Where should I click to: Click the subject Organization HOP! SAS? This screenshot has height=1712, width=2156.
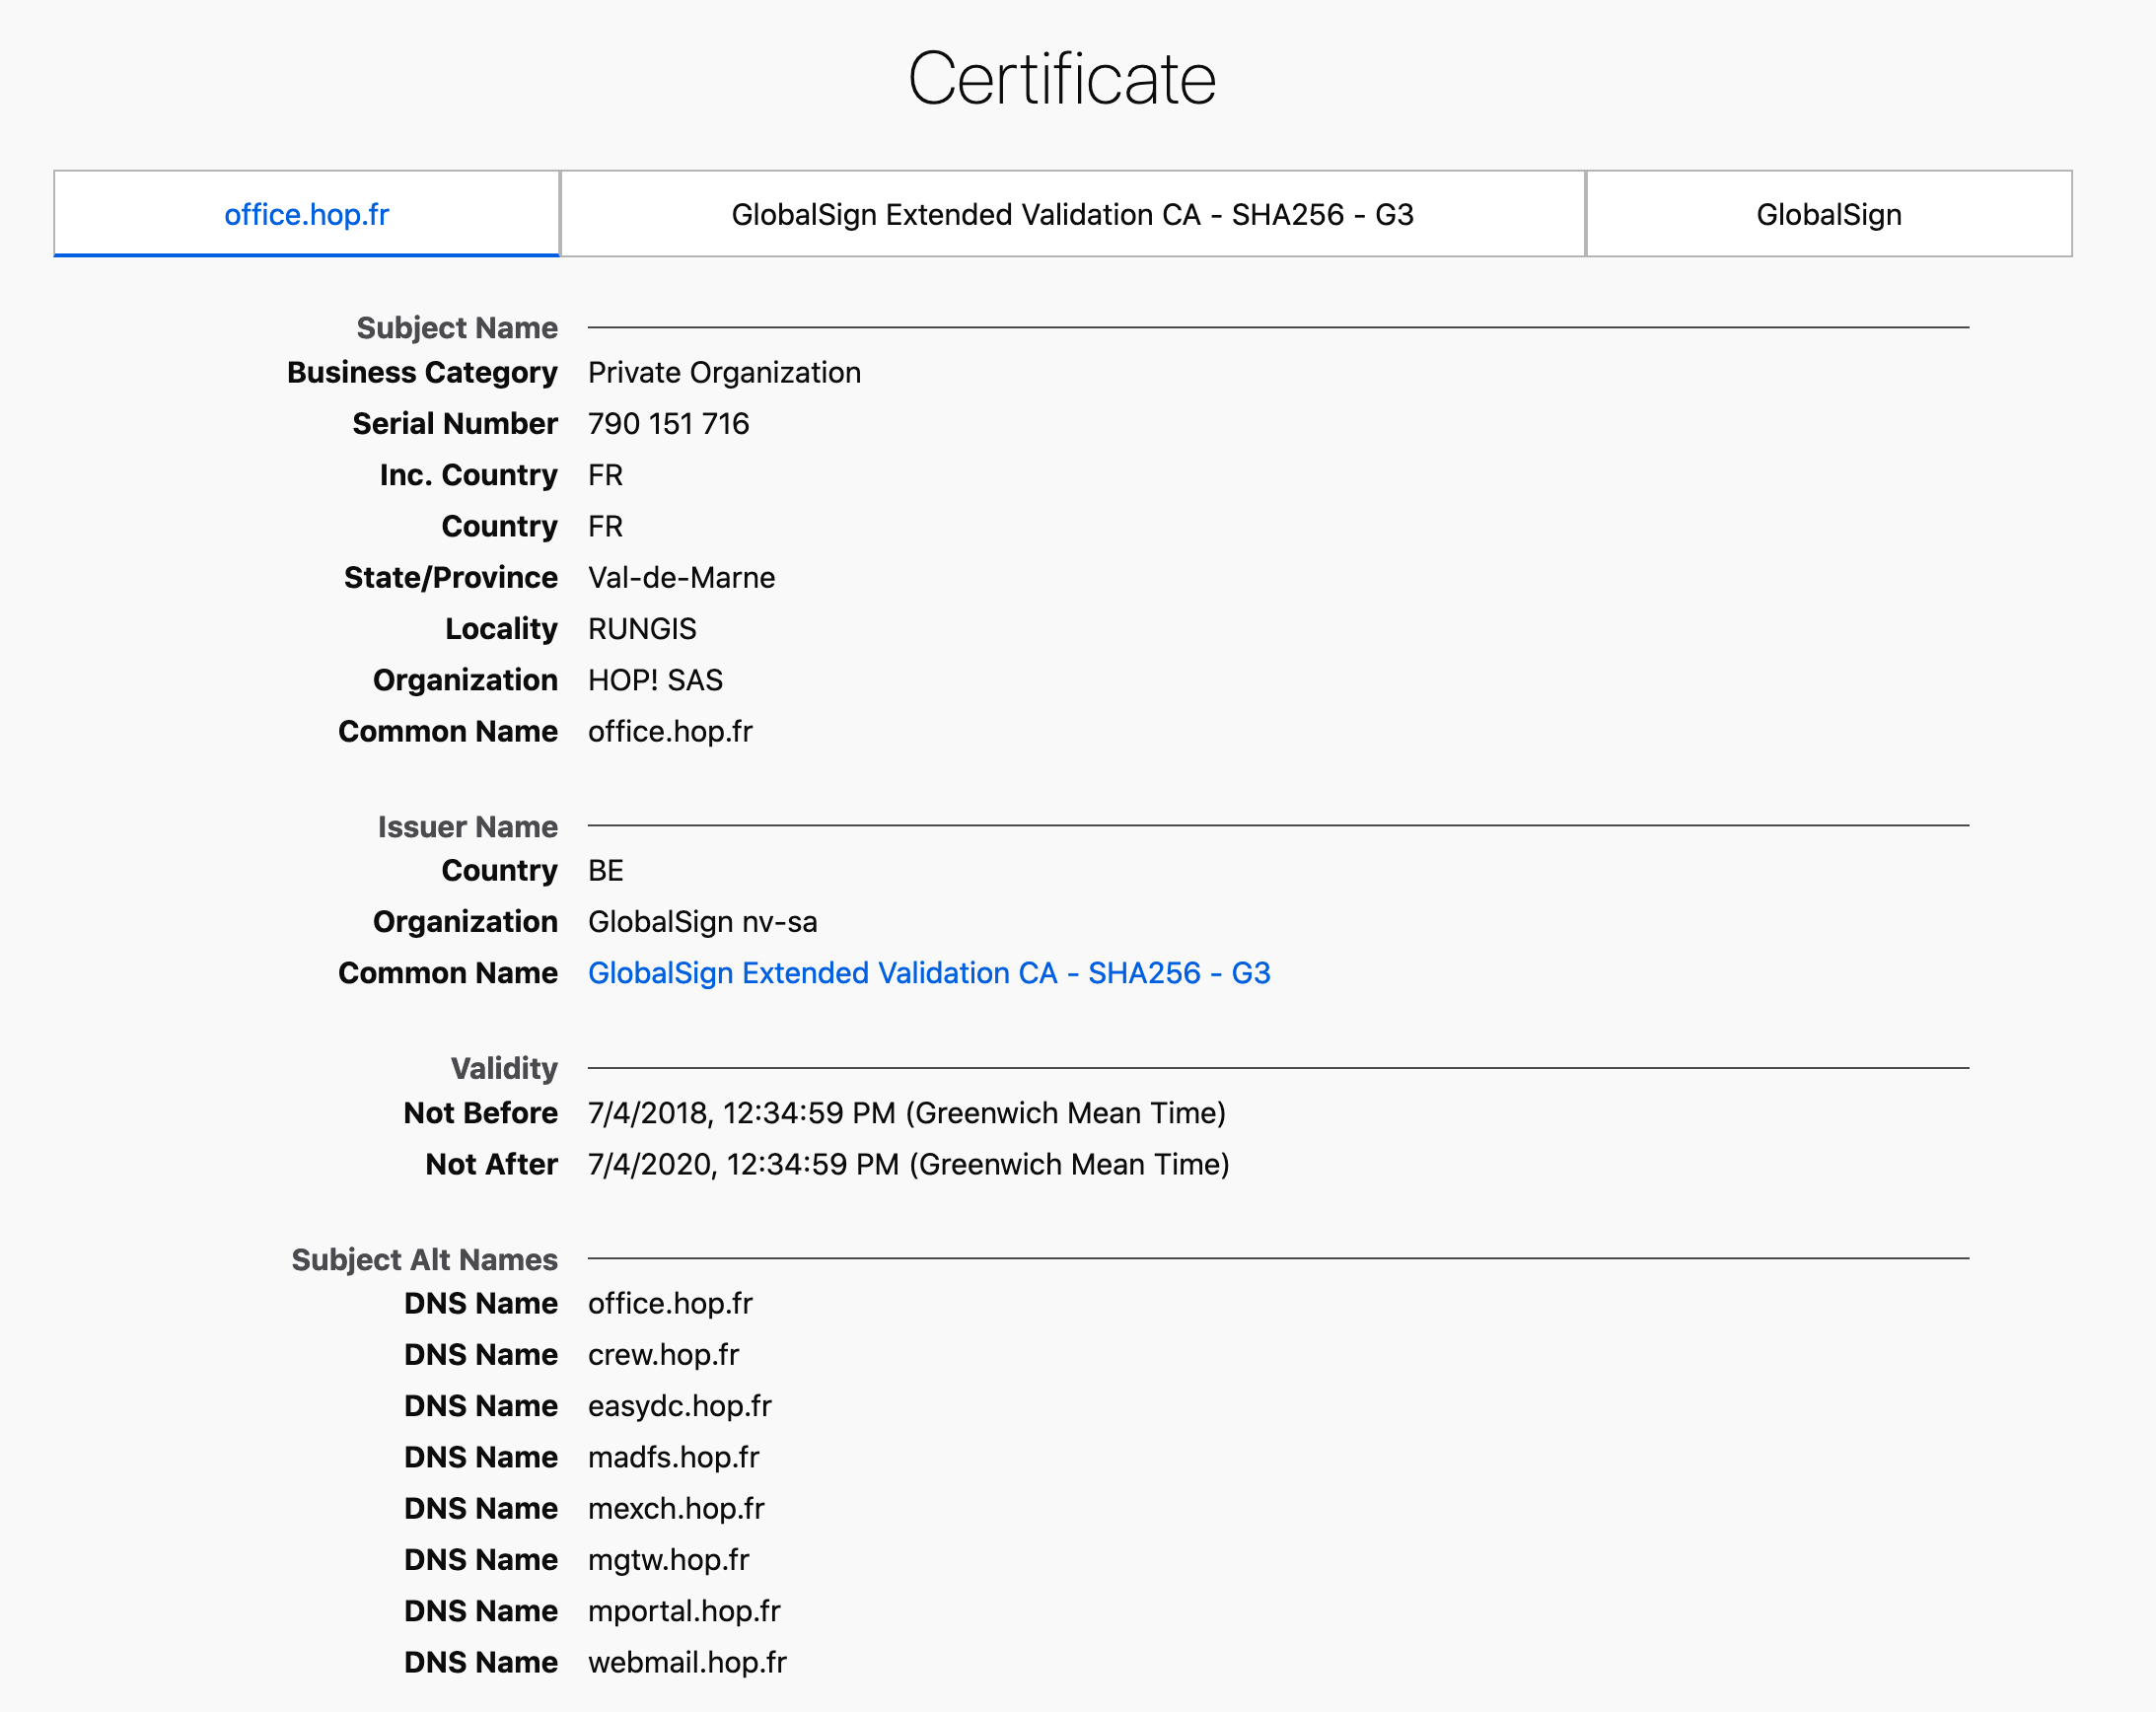pyautogui.click(x=655, y=681)
